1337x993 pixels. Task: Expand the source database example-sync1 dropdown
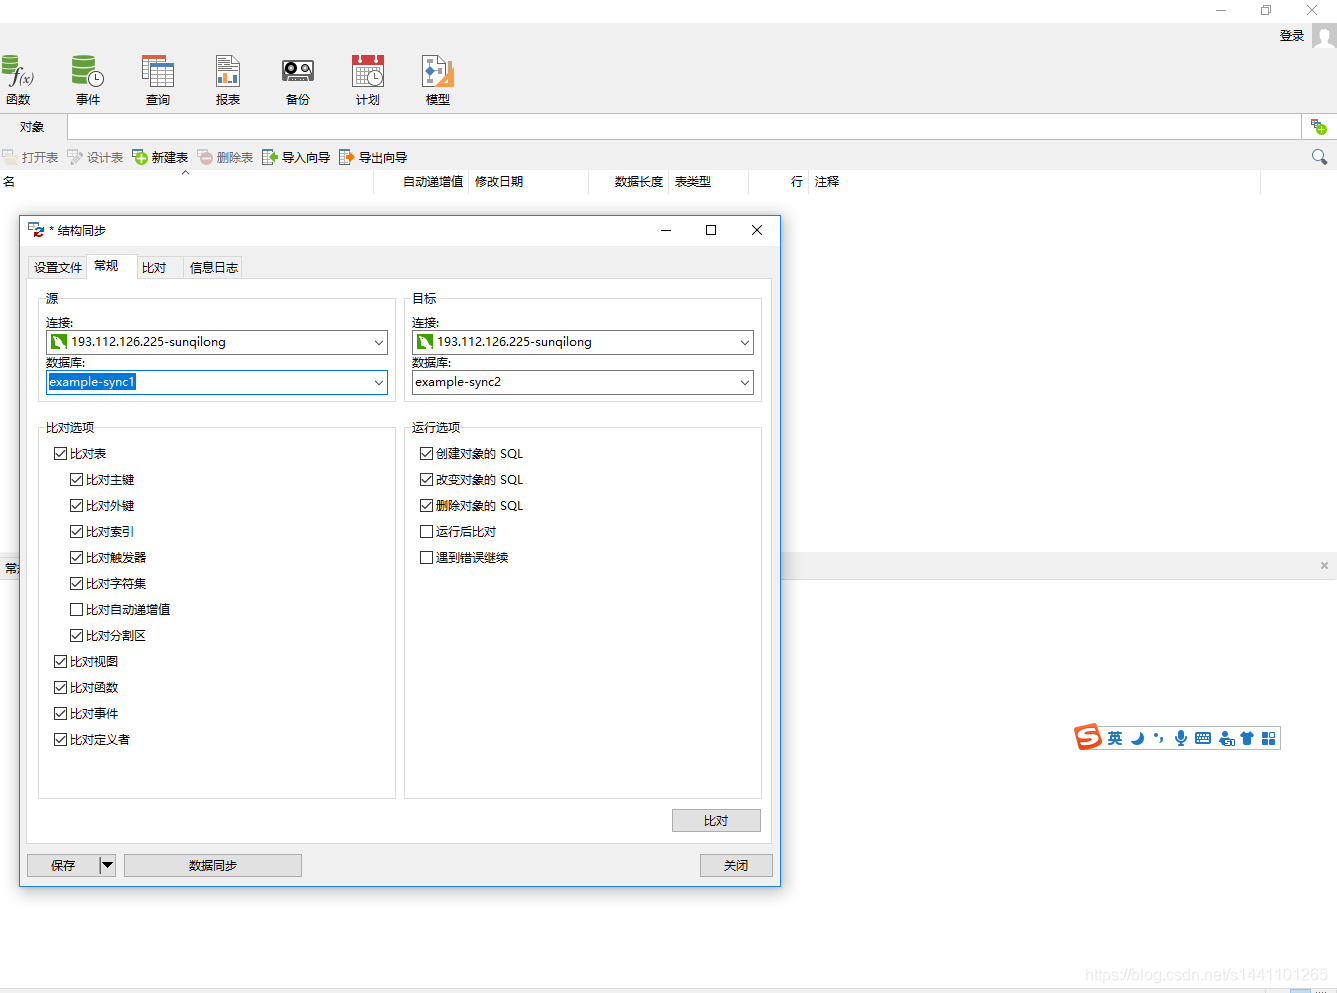379,382
